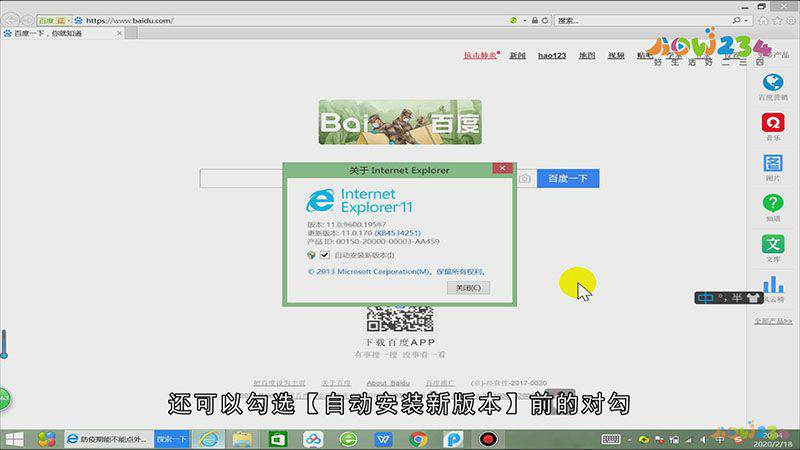The height and width of the screenshot is (450, 800).
Task: Open dropdown arrow next to compatibility icon
Action: coord(524,20)
